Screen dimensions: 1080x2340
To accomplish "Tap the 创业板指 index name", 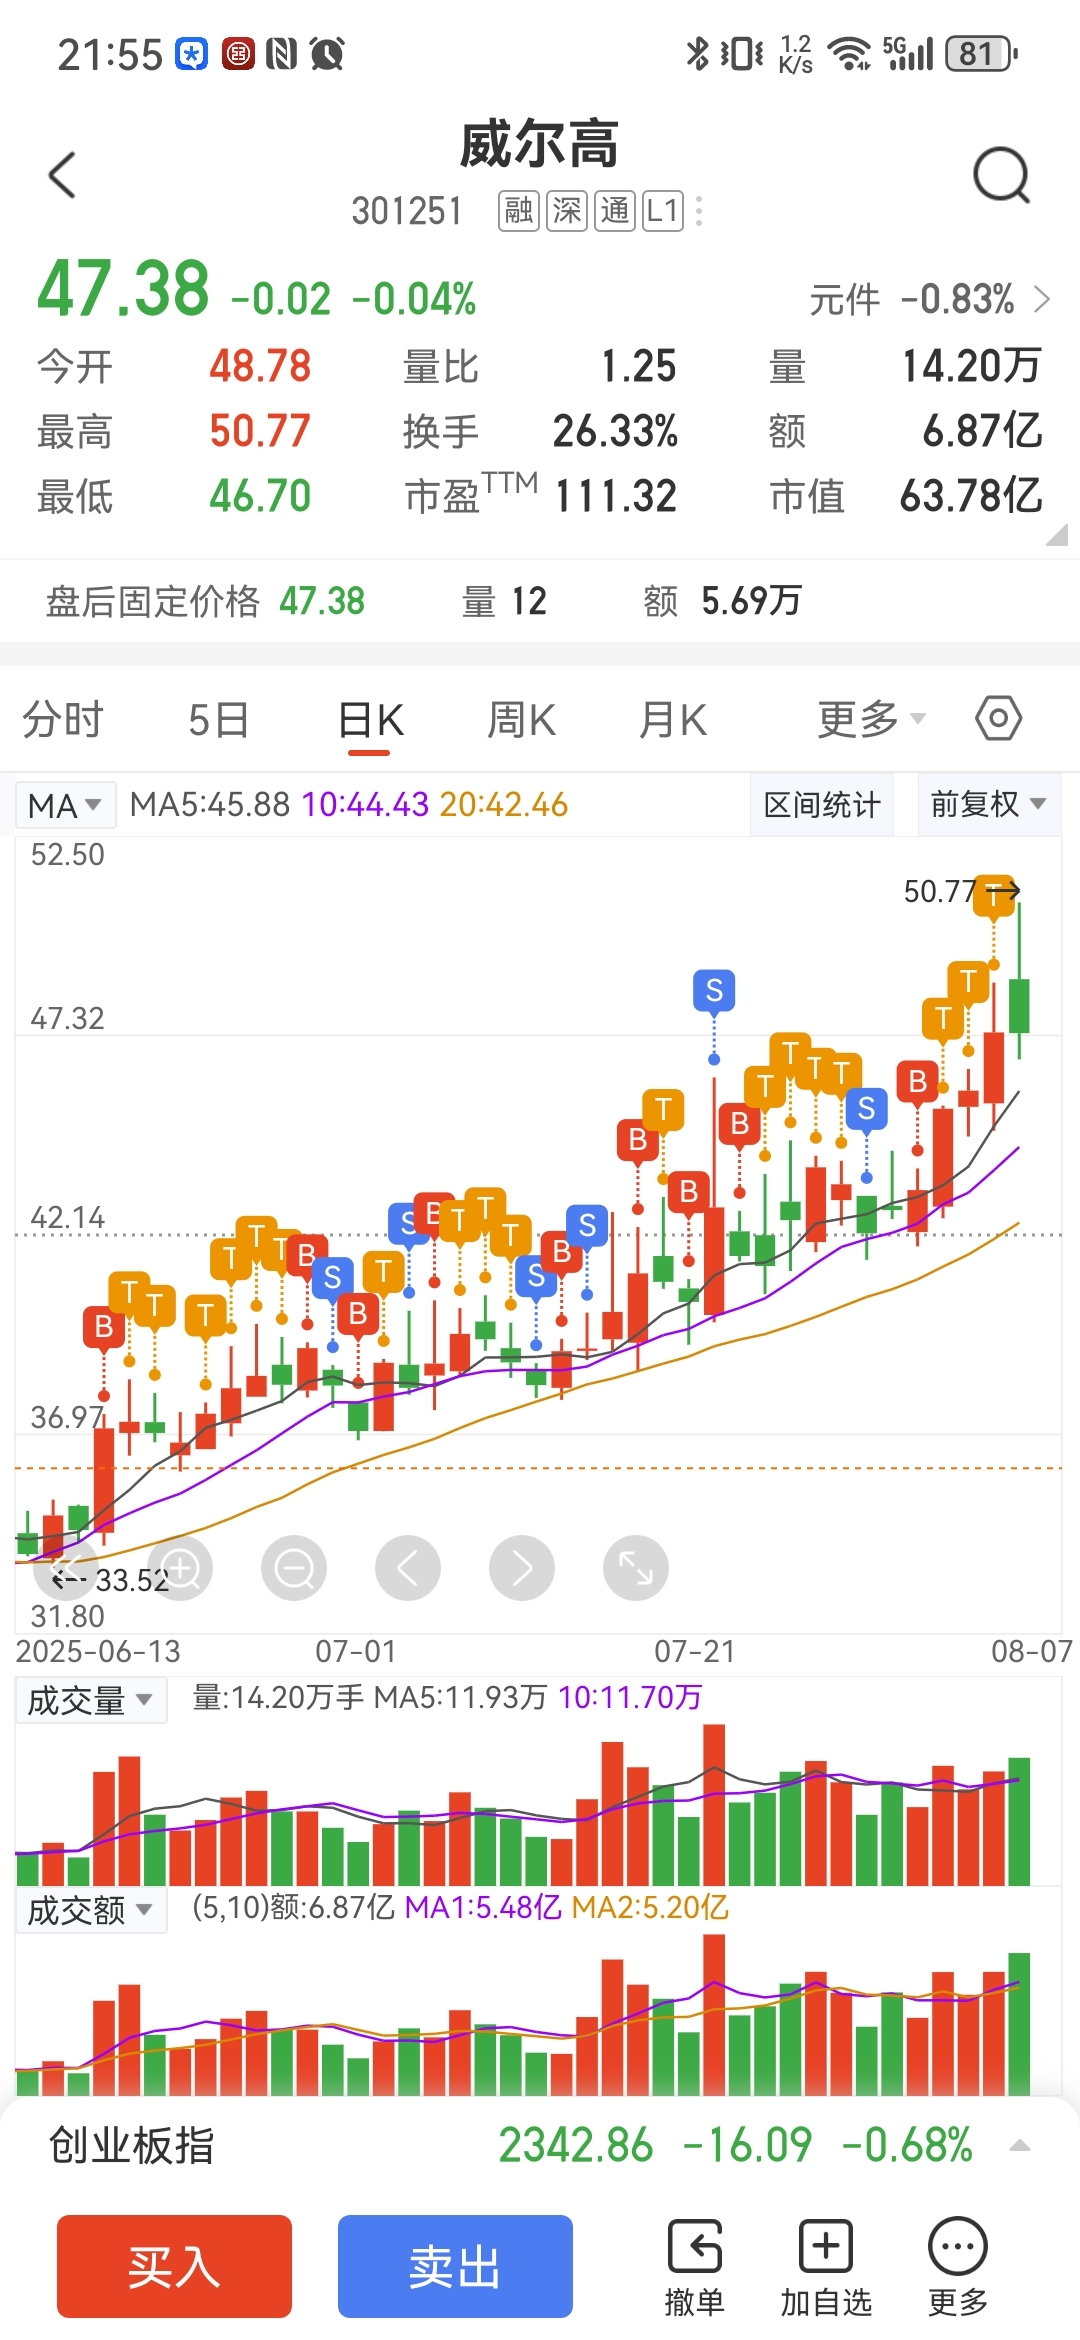I will tap(131, 2145).
